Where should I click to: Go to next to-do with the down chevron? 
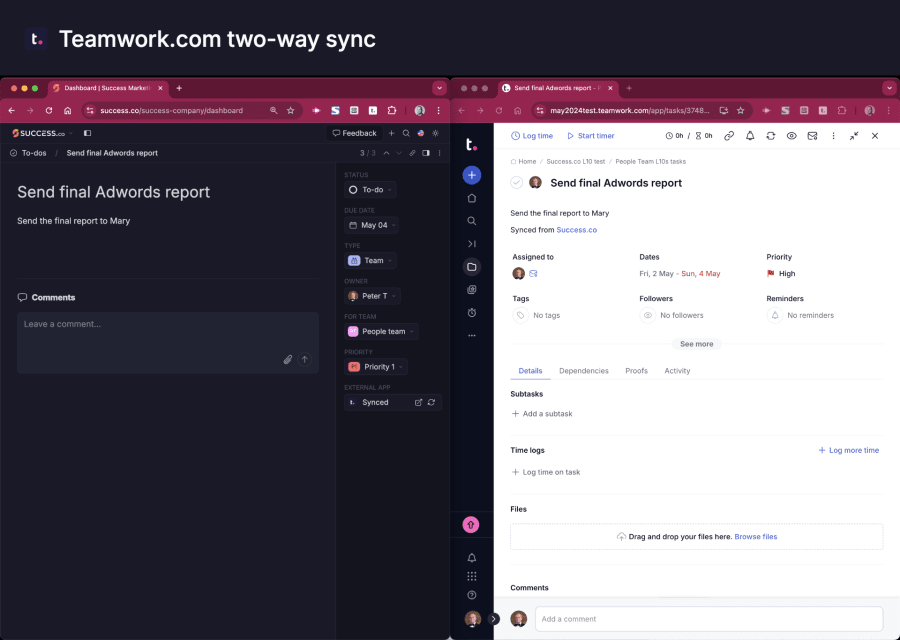pos(399,153)
